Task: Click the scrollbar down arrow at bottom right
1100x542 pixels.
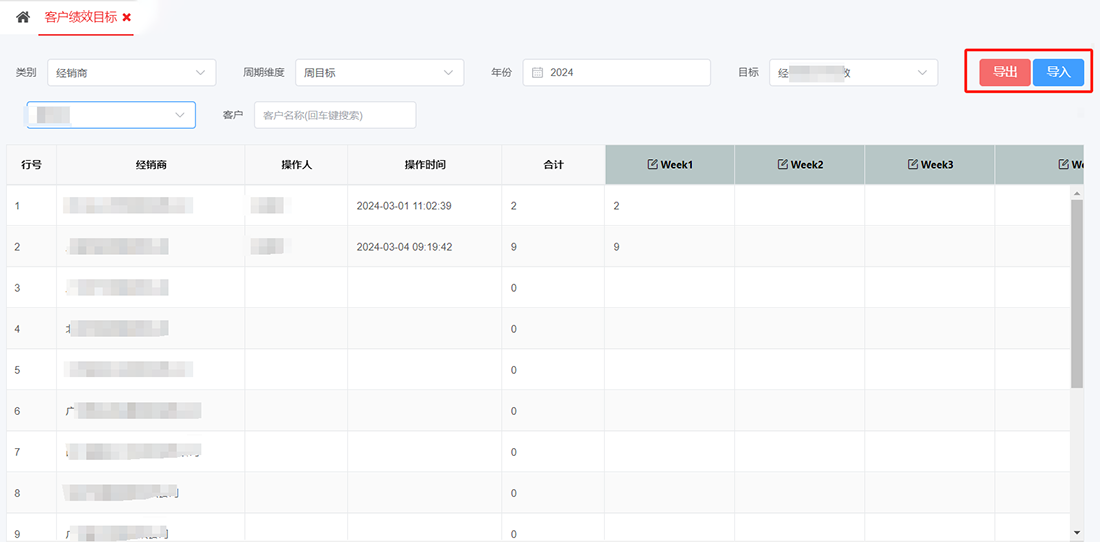Action: point(1077,532)
